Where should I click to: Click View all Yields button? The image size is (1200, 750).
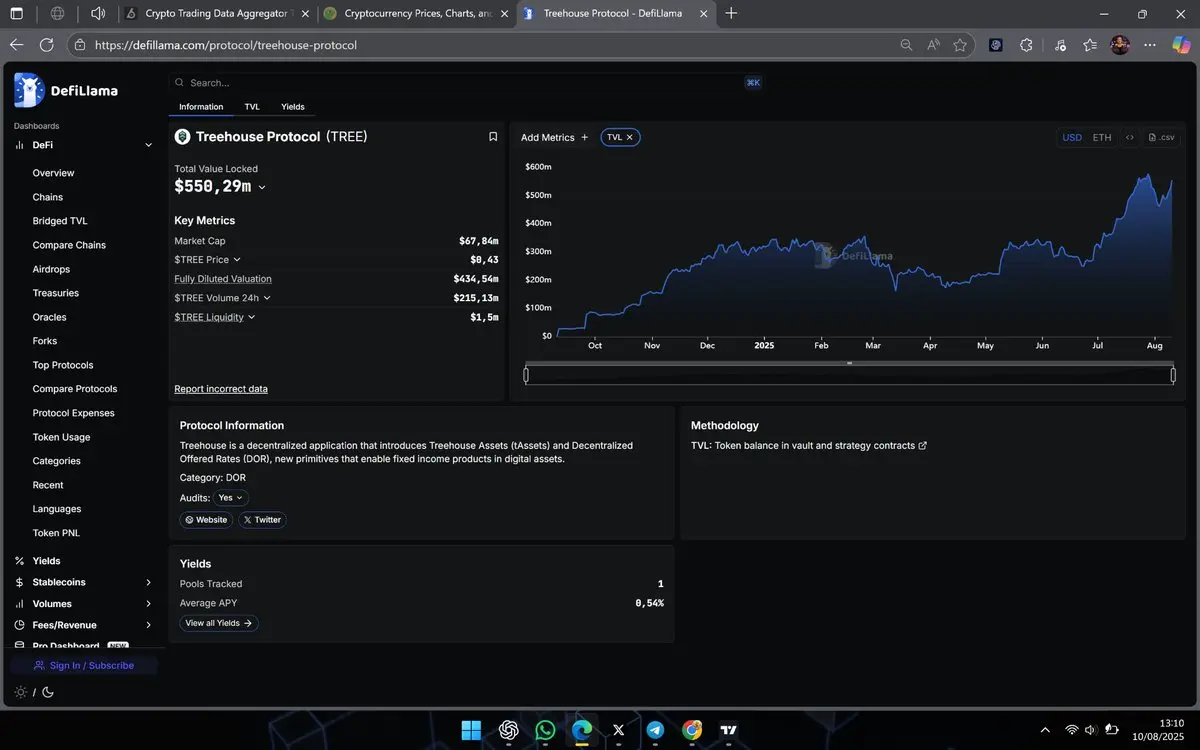[219, 623]
